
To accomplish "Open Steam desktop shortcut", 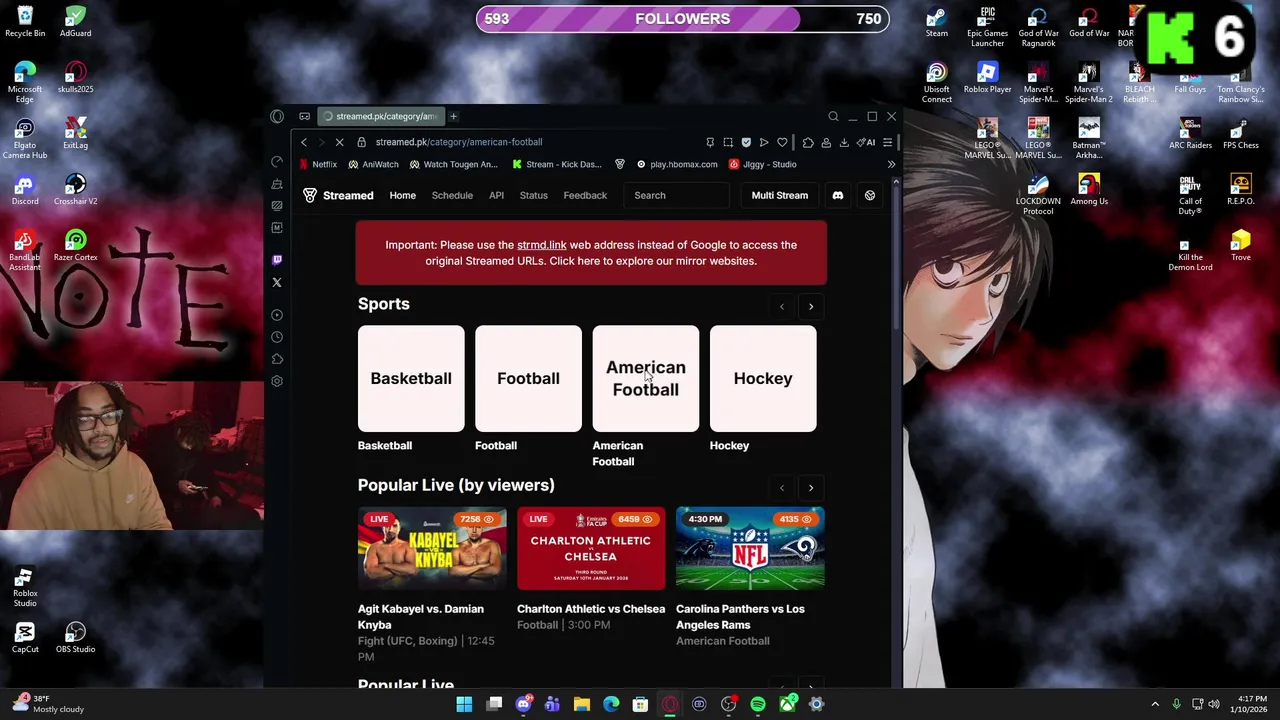I will (937, 22).
